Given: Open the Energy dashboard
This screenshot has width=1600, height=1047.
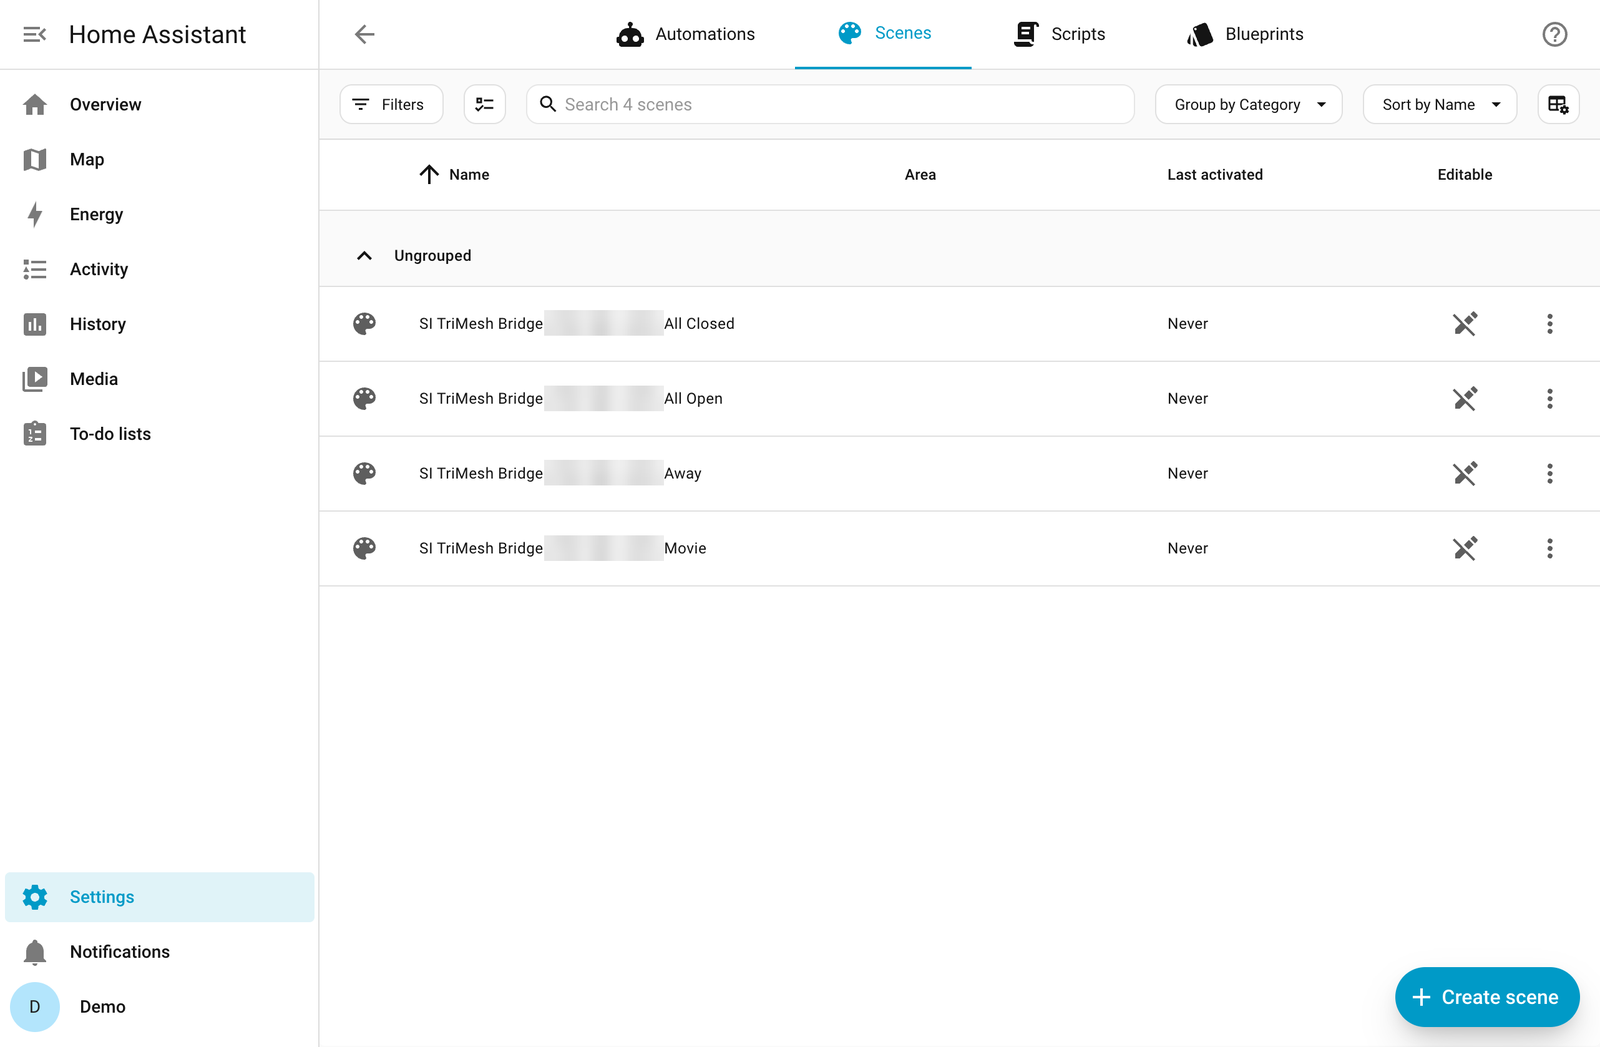Looking at the screenshot, I should click(x=160, y=215).
